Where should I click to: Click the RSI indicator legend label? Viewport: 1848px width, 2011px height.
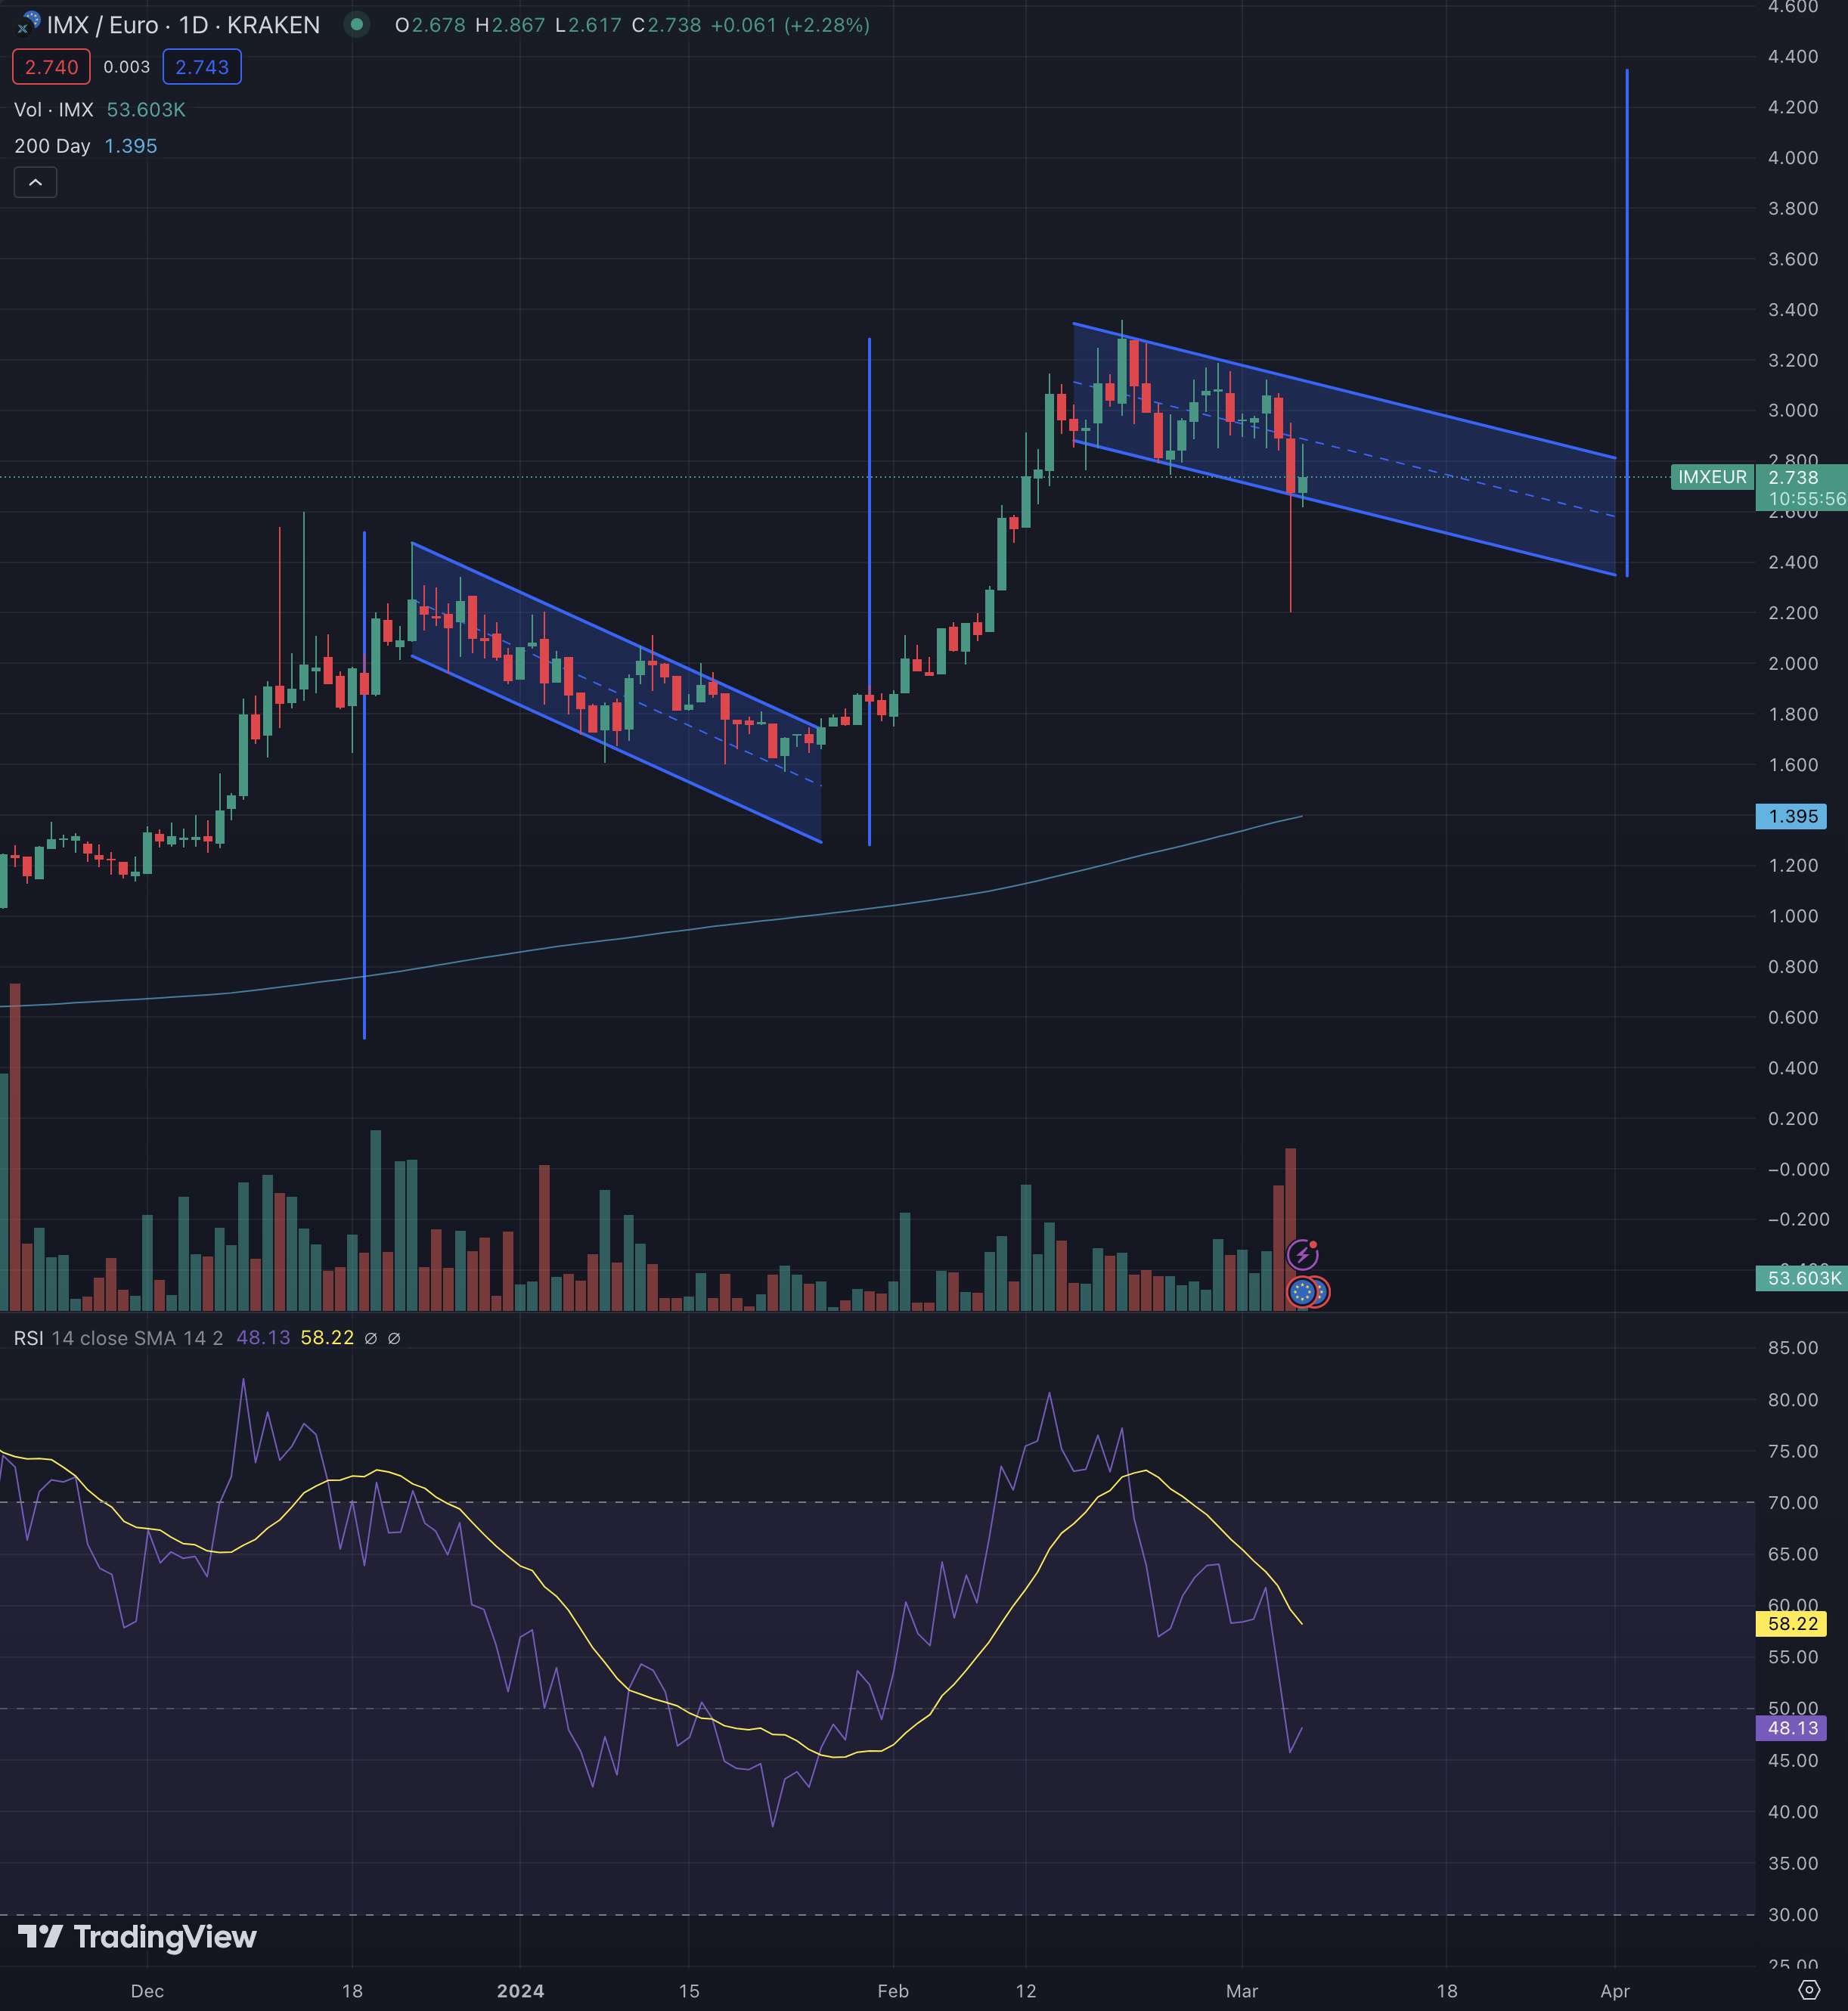point(28,1338)
